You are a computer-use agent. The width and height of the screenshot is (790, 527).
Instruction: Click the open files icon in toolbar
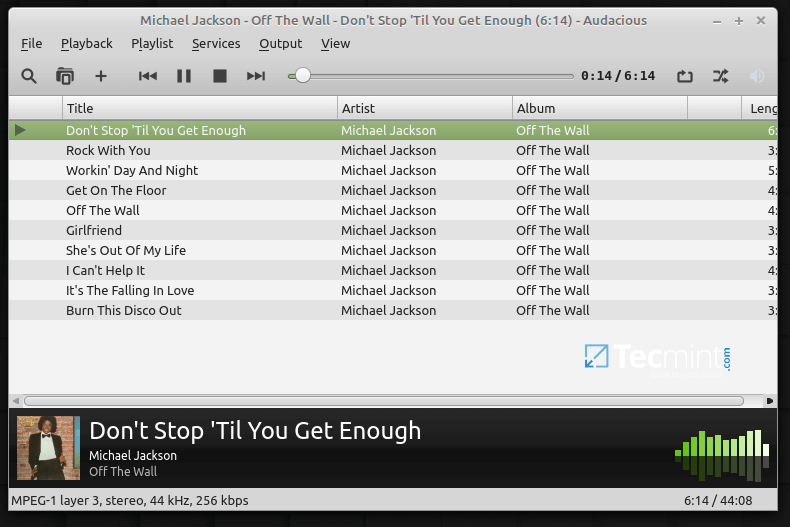[65, 76]
